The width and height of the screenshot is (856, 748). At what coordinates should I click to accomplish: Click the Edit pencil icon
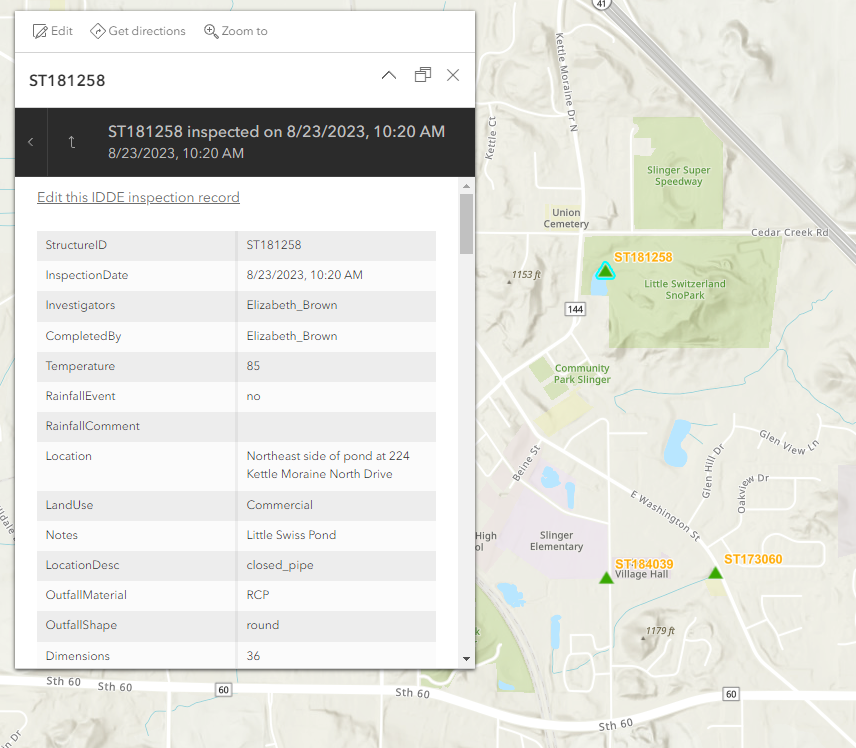40,31
